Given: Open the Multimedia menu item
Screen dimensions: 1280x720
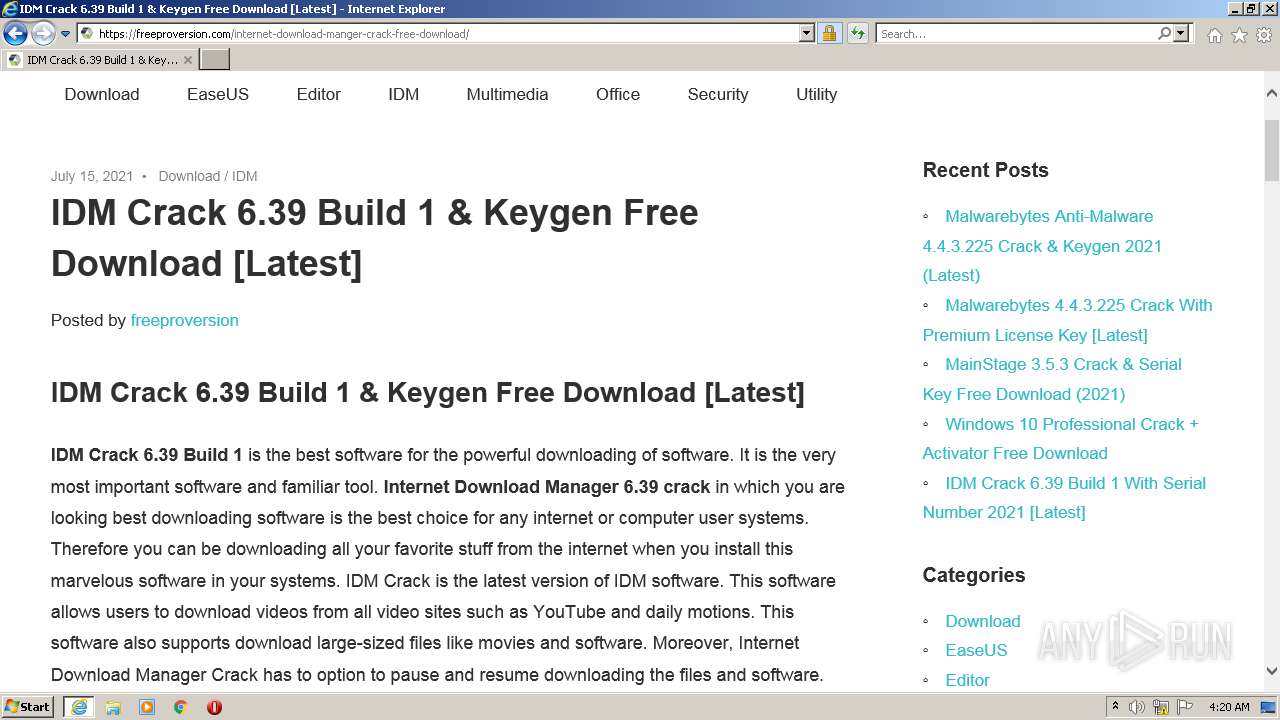Looking at the screenshot, I should click(x=507, y=94).
